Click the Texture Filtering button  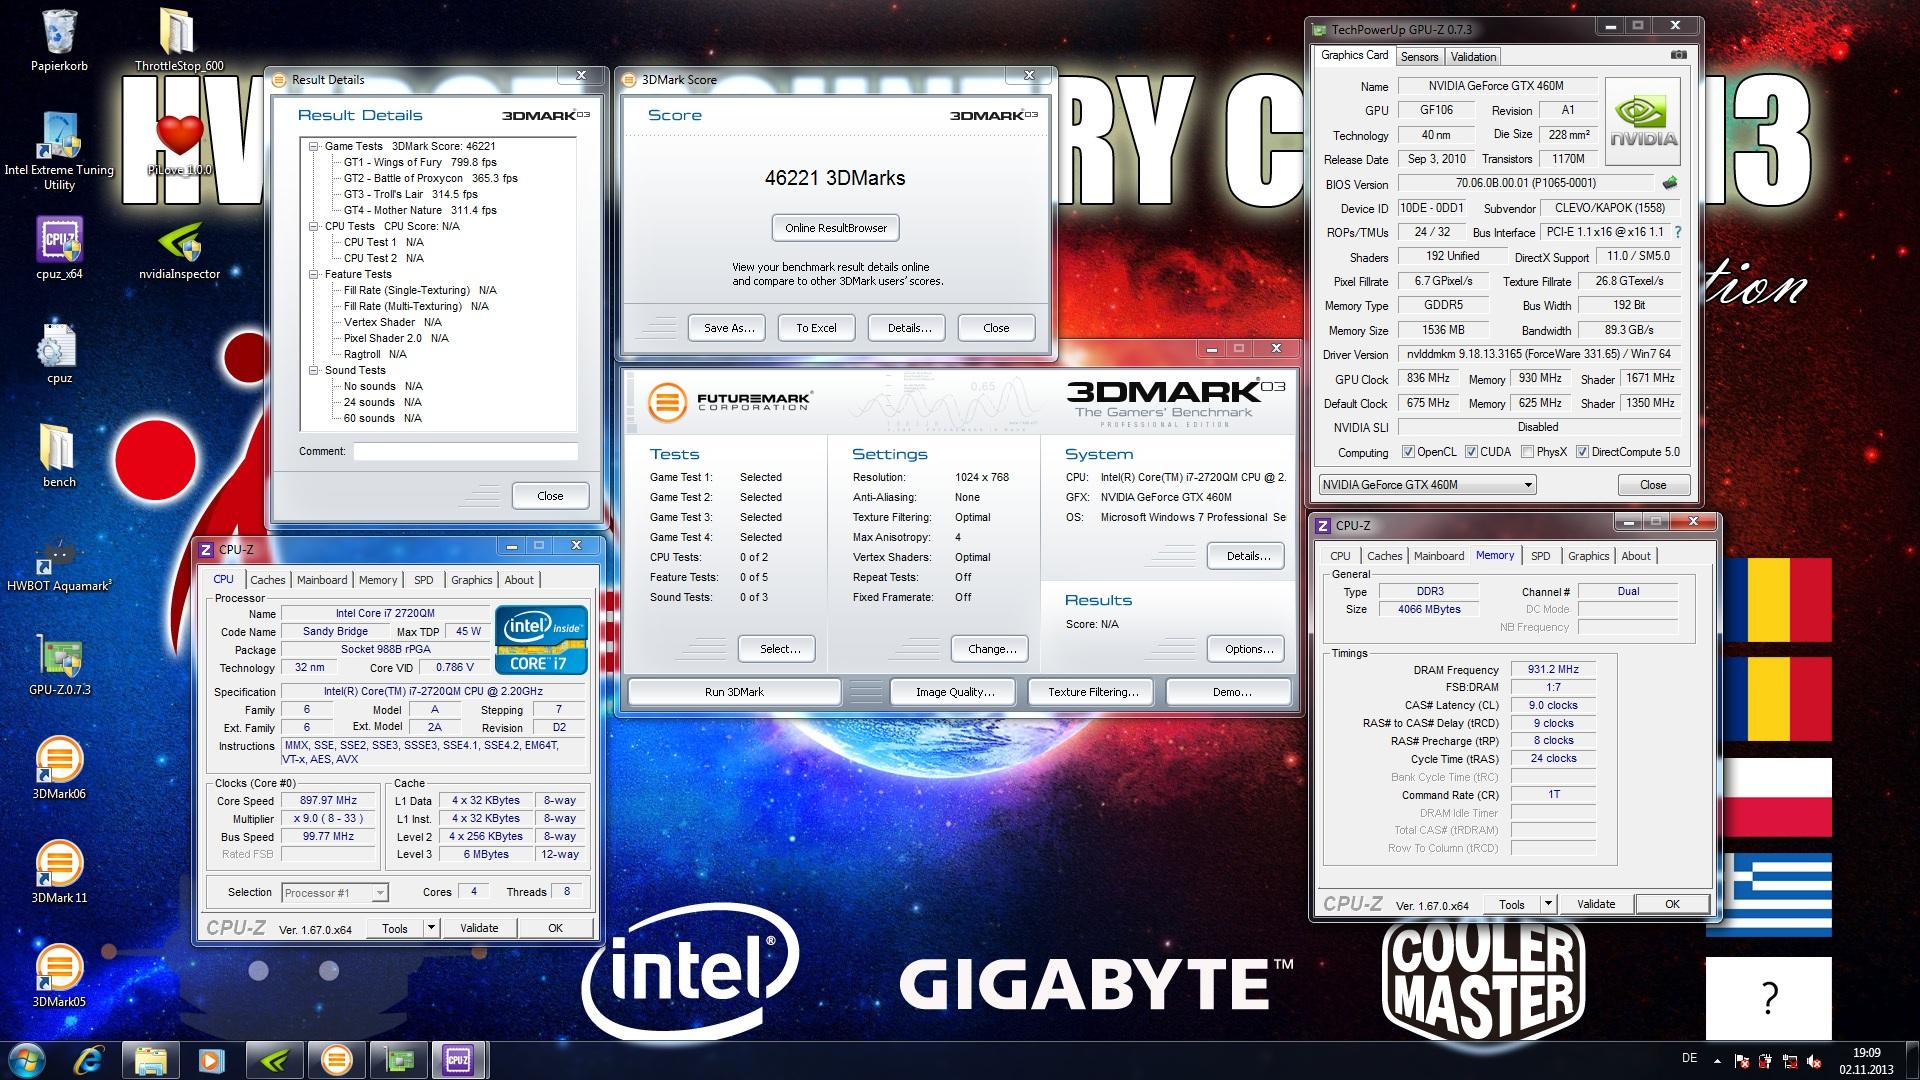click(x=1093, y=692)
